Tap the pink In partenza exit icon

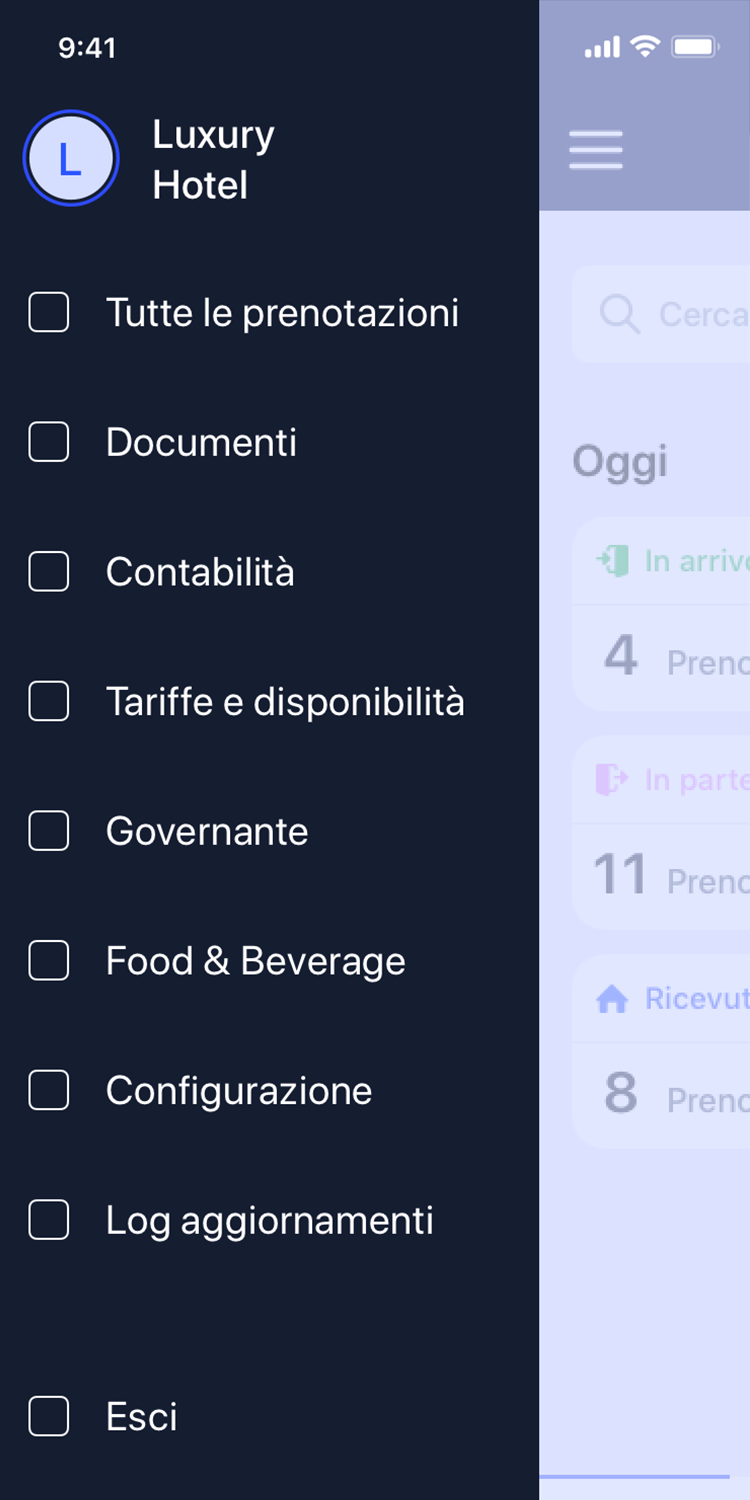(x=612, y=778)
